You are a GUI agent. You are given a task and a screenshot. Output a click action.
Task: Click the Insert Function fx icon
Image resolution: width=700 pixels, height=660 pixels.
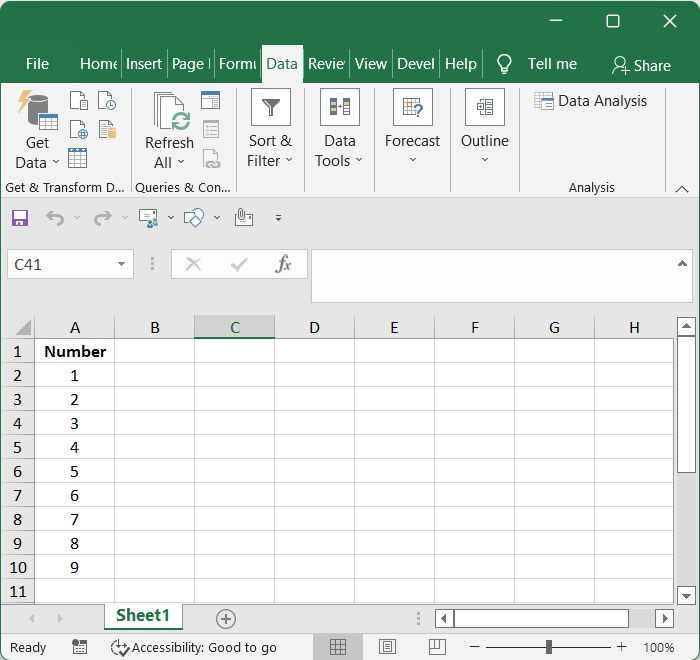coord(283,264)
